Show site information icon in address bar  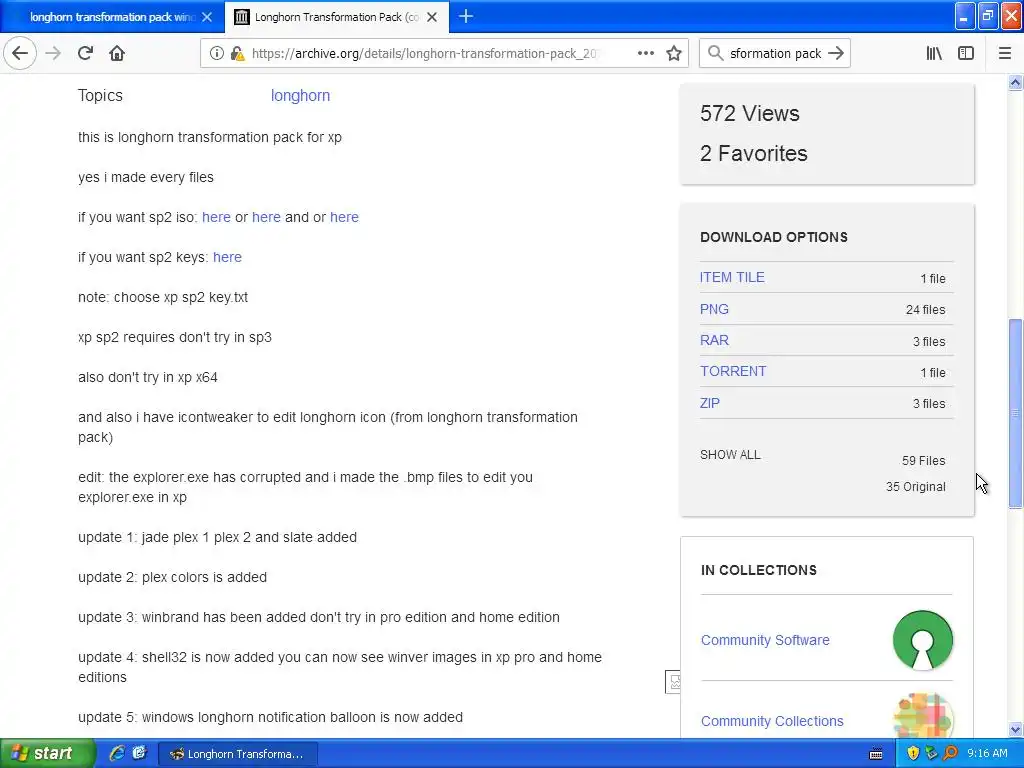pyautogui.click(x=217, y=54)
